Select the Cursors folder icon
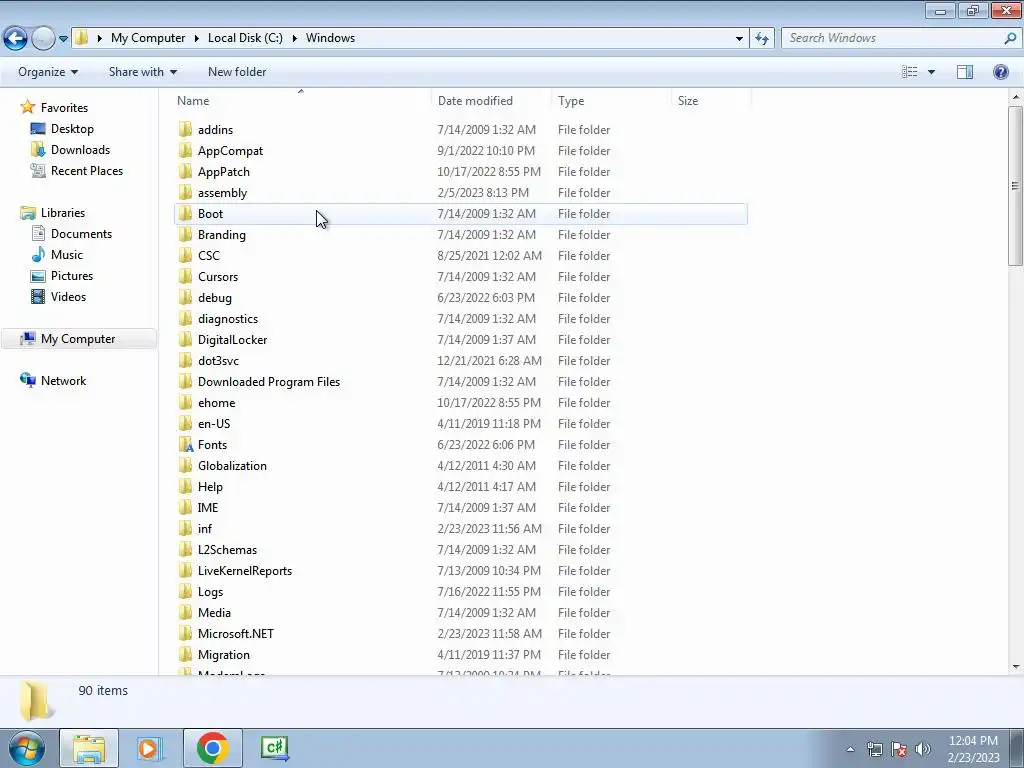Image resolution: width=1024 pixels, height=768 pixels. pos(185,276)
